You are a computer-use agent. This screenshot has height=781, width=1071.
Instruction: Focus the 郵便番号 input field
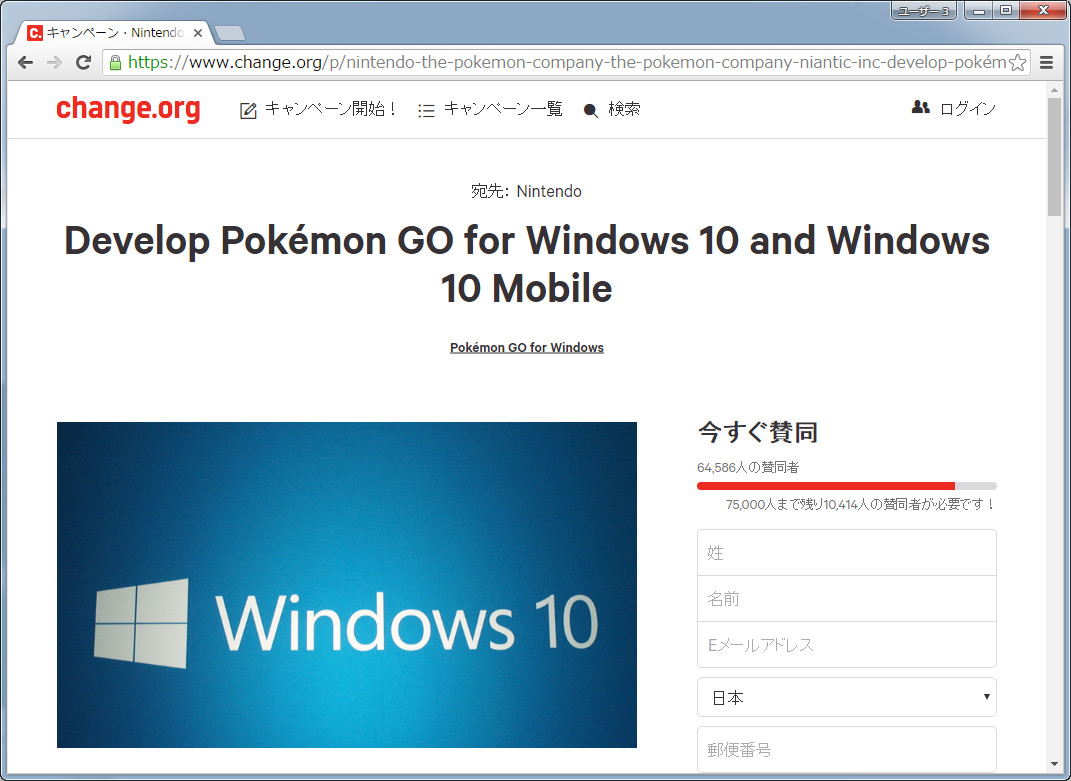click(x=846, y=750)
